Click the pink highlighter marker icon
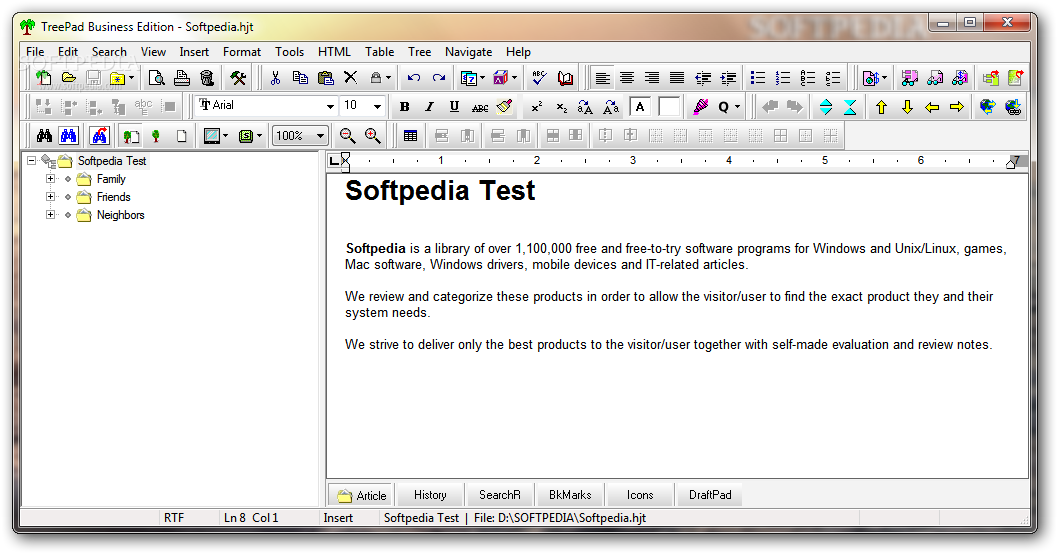 pyautogui.click(x=700, y=107)
